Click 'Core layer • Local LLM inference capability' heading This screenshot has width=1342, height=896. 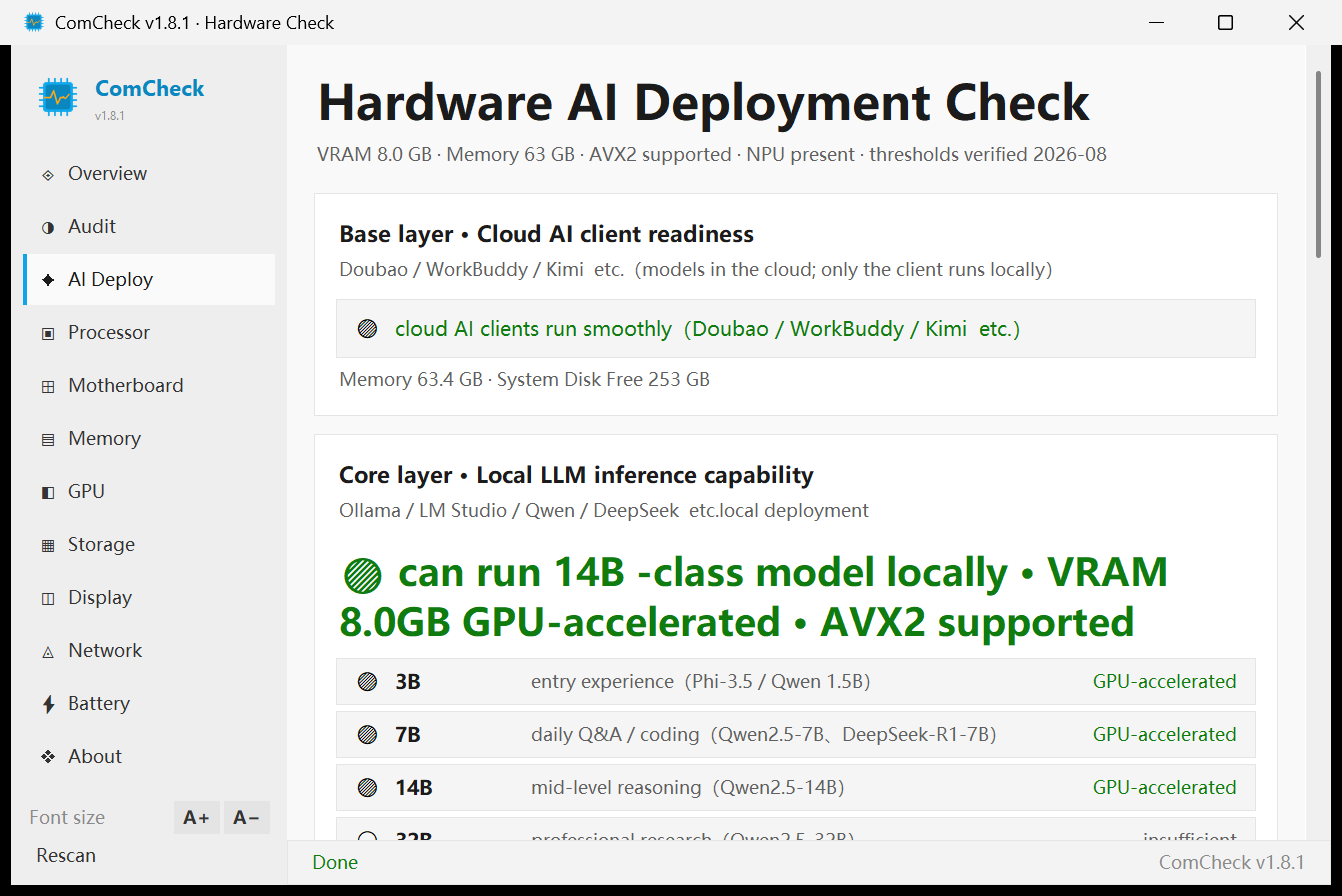click(577, 476)
